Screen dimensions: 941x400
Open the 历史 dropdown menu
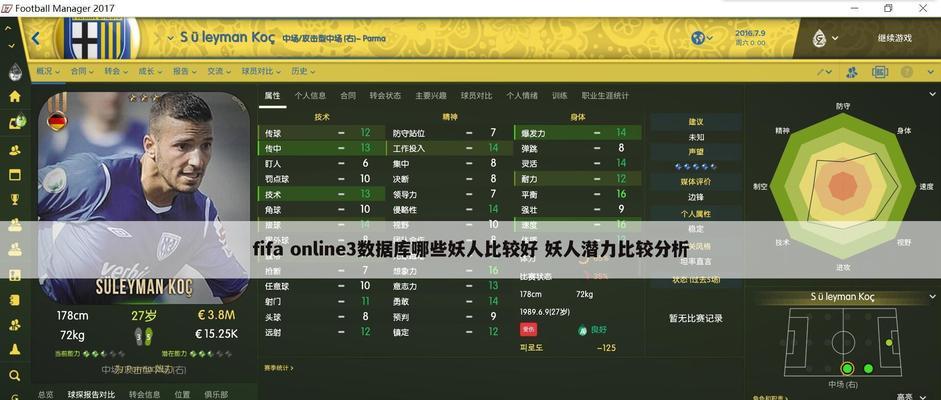point(303,71)
